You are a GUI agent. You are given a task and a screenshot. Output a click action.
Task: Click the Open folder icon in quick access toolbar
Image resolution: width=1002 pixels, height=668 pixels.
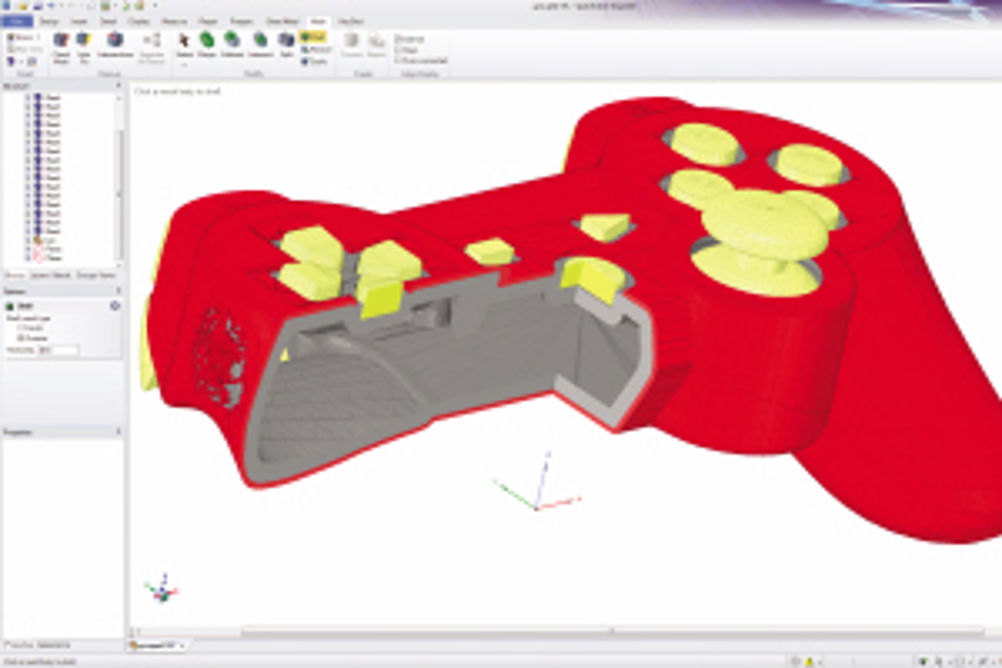click(24, 6)
